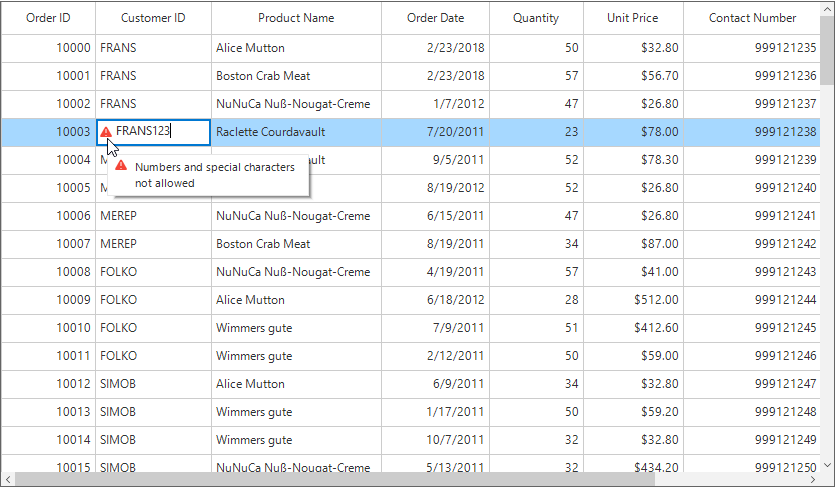Click the right arrow of horizontal scrollbar
The image size is (837, 496).
[x=813, y=479]
